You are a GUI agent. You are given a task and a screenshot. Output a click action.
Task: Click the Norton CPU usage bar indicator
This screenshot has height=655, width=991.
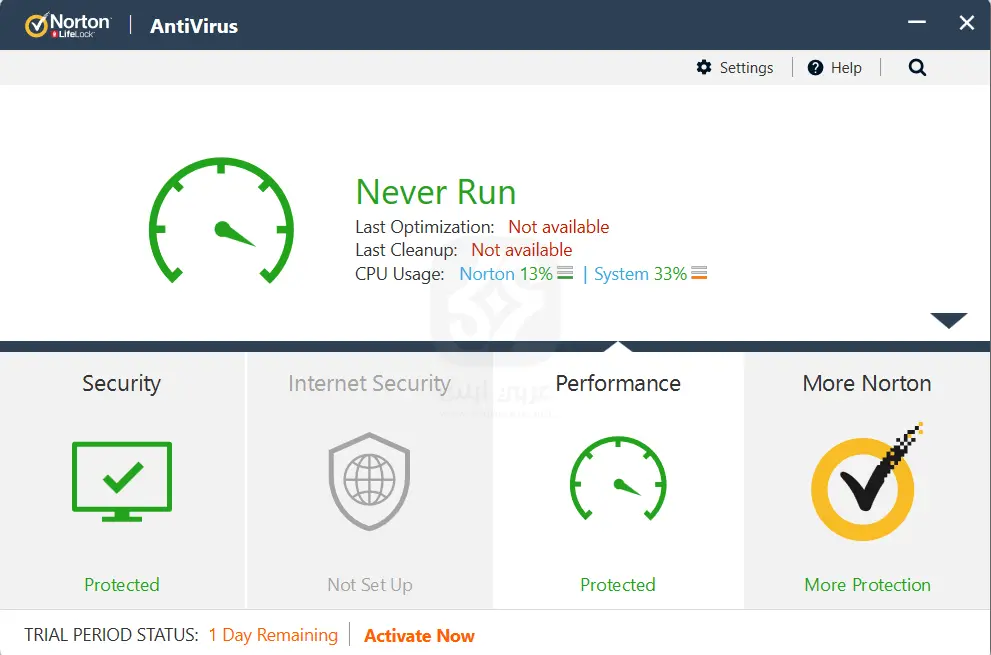tap(565, 274)
